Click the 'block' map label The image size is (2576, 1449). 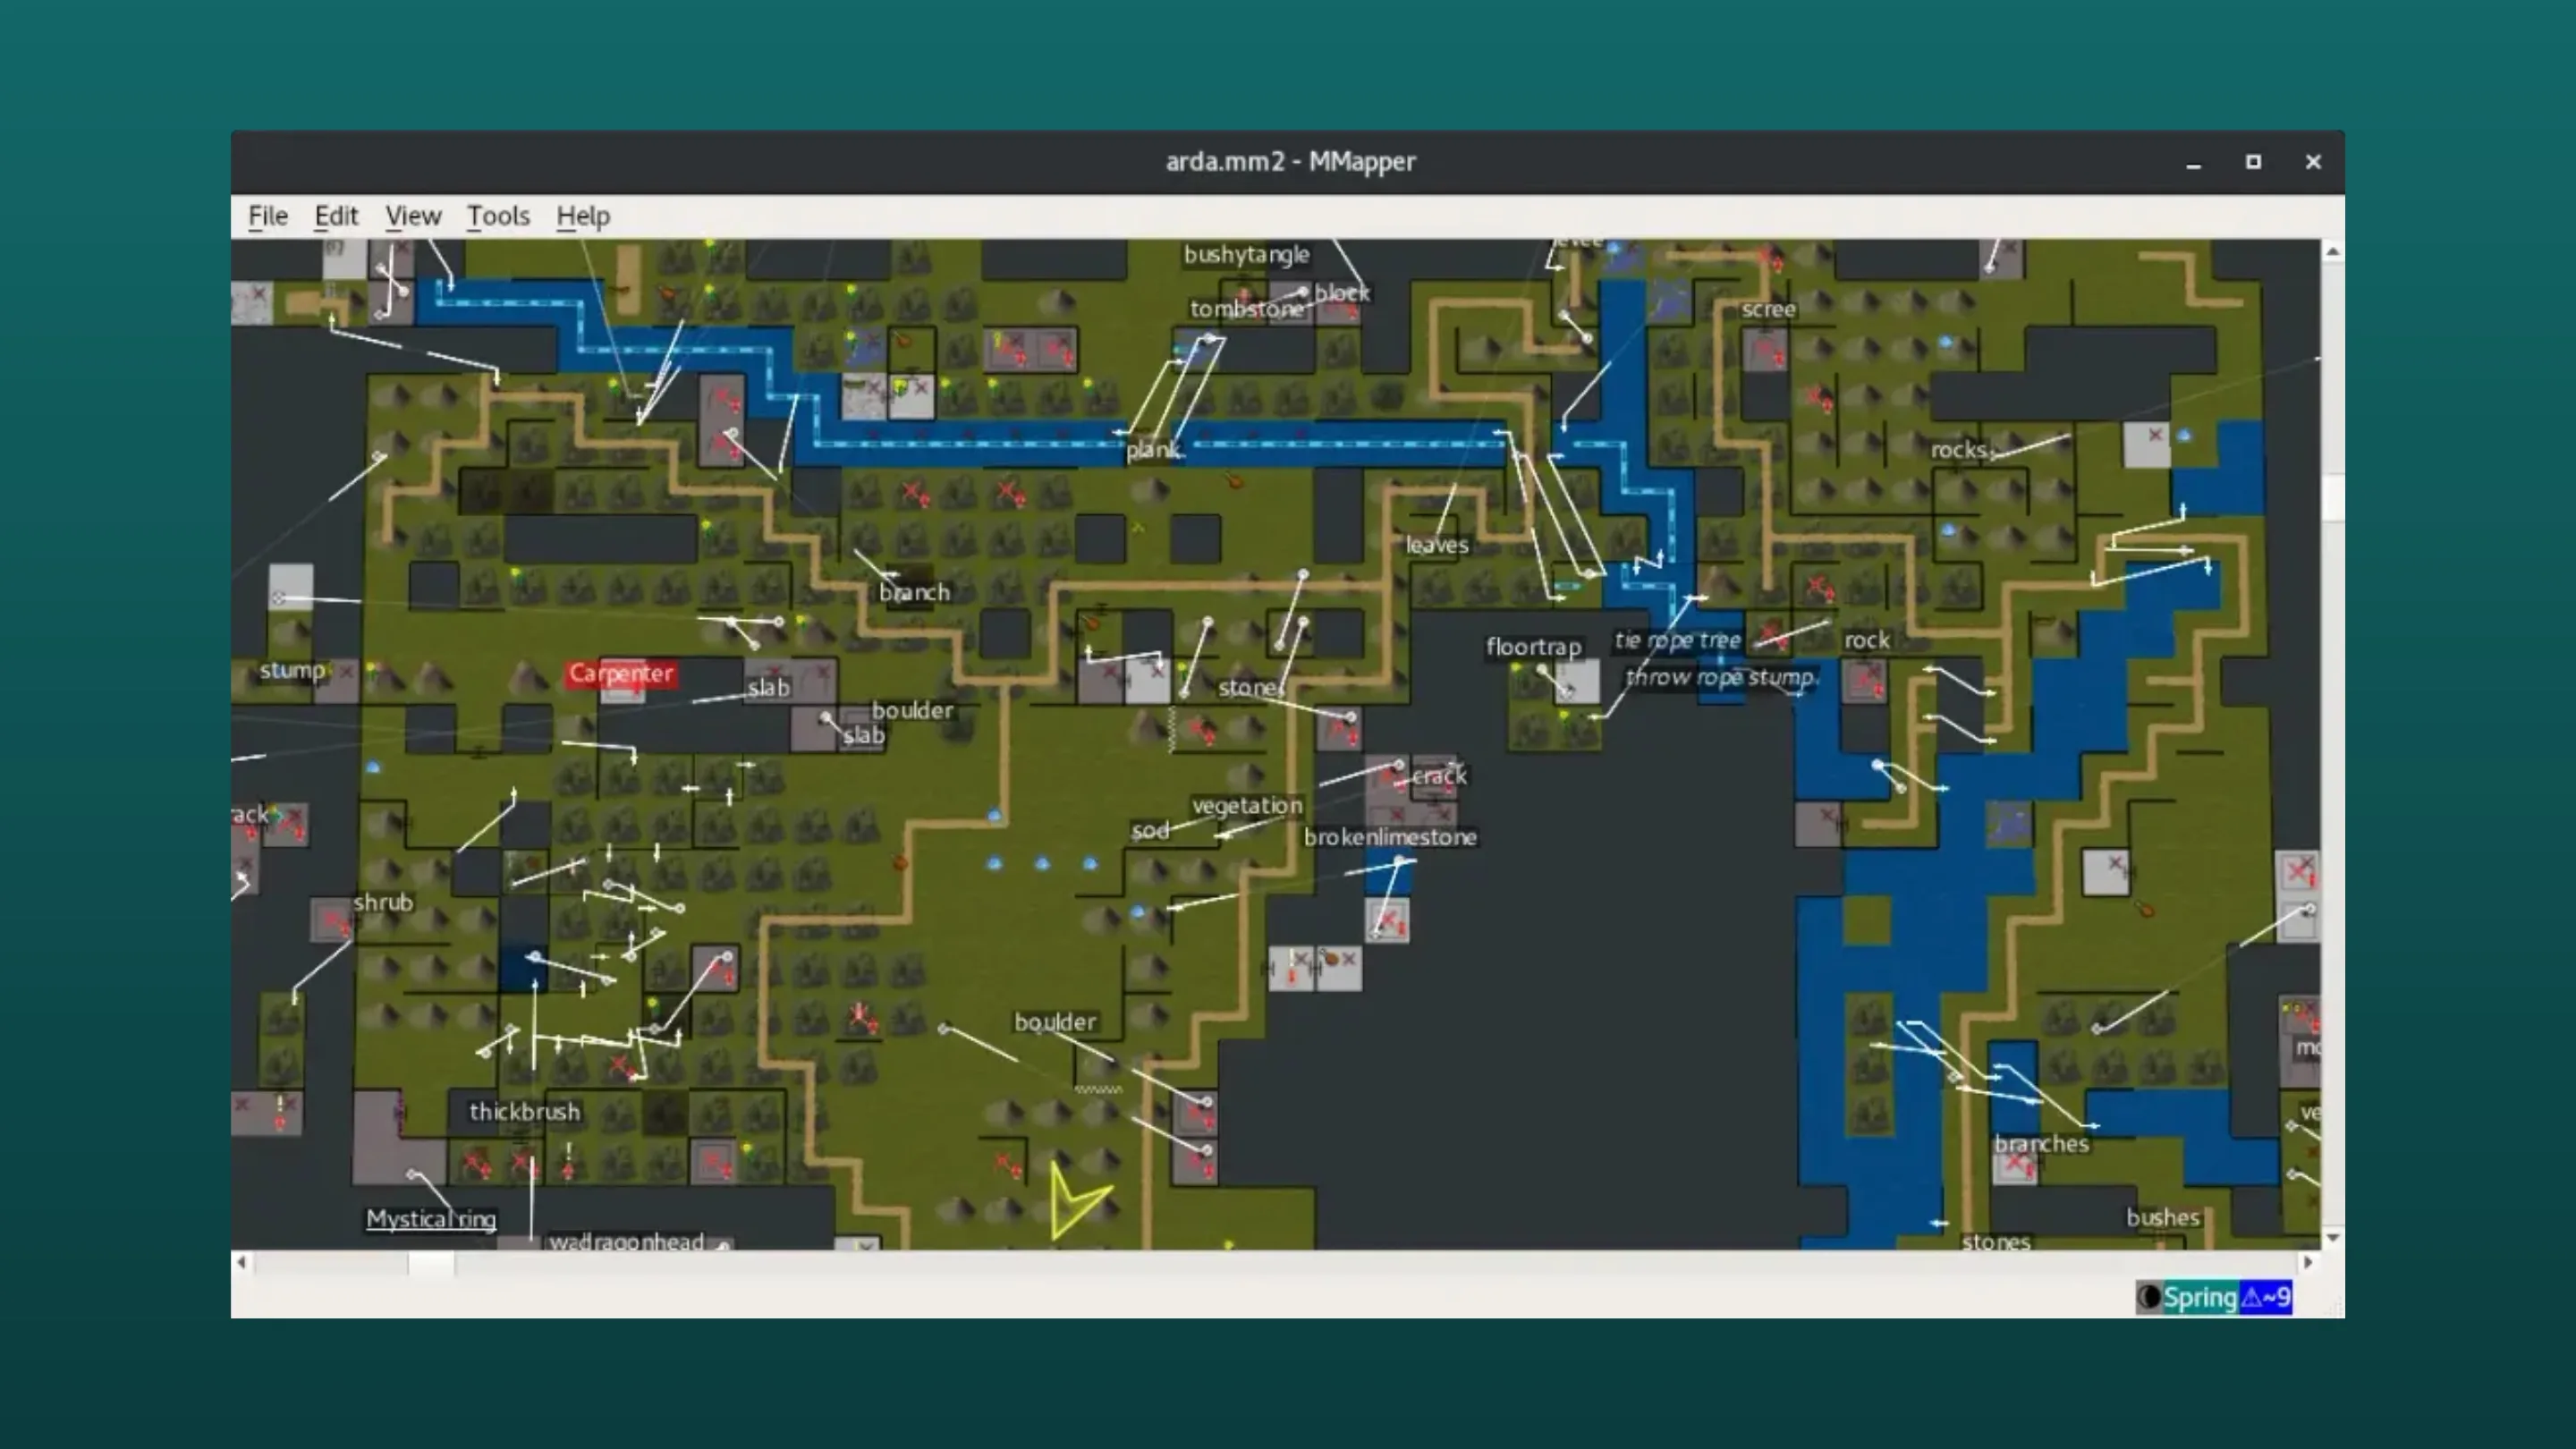point(1341,293)
